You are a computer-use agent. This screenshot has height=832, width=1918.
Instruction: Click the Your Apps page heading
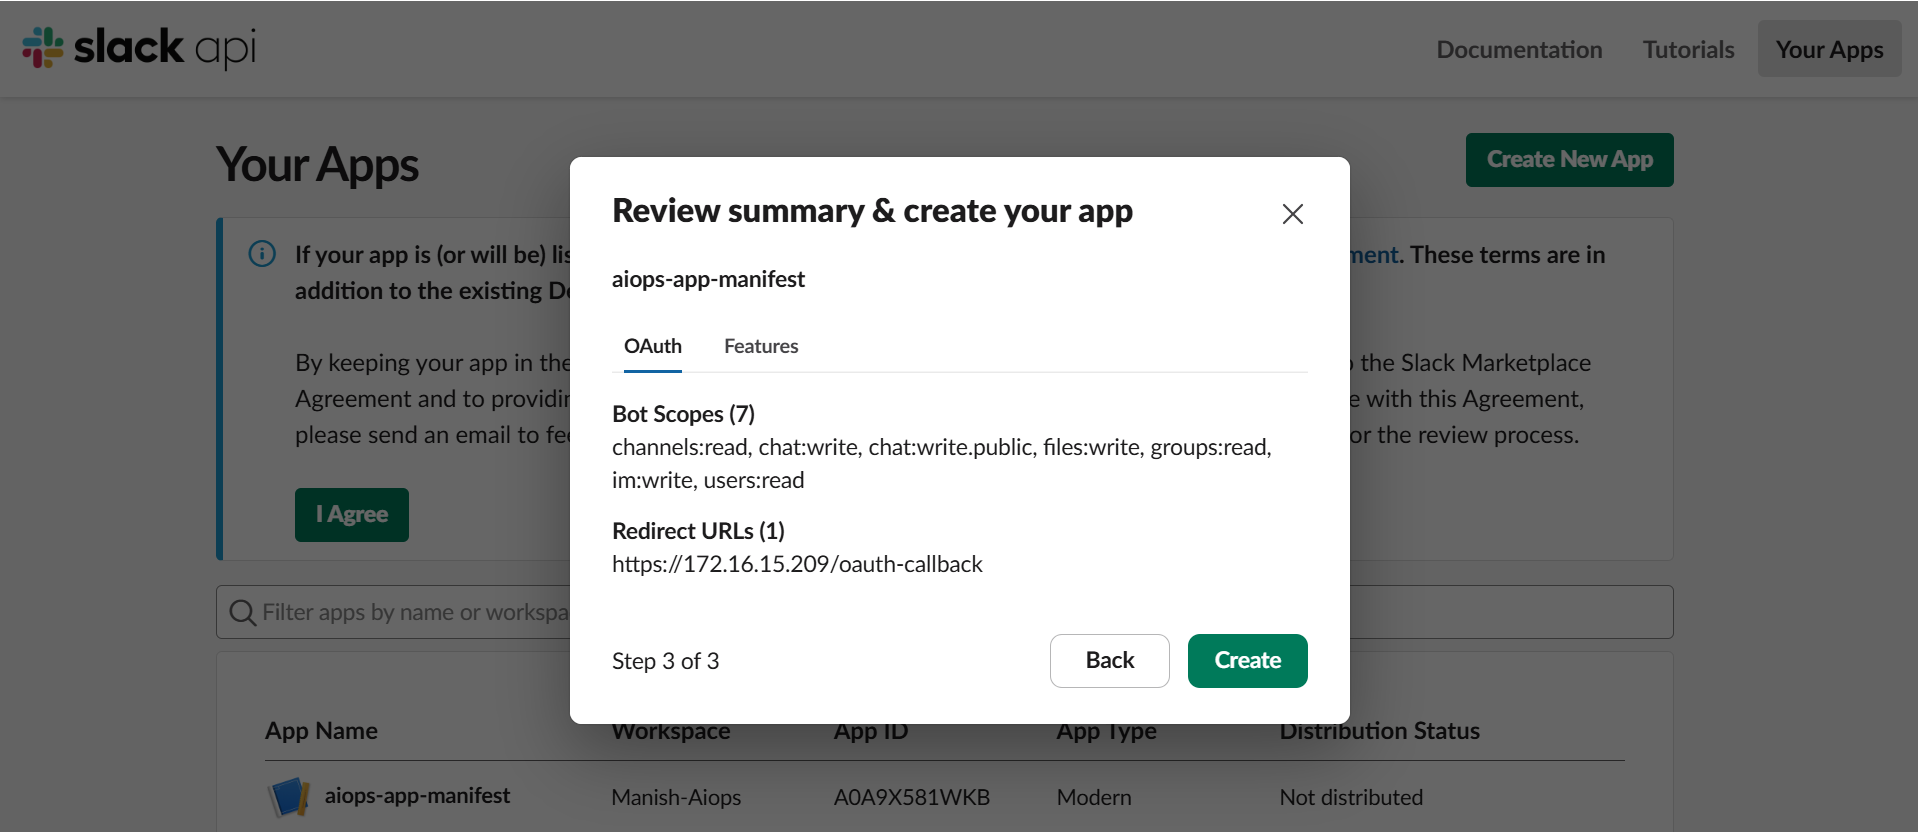[317, 165]
